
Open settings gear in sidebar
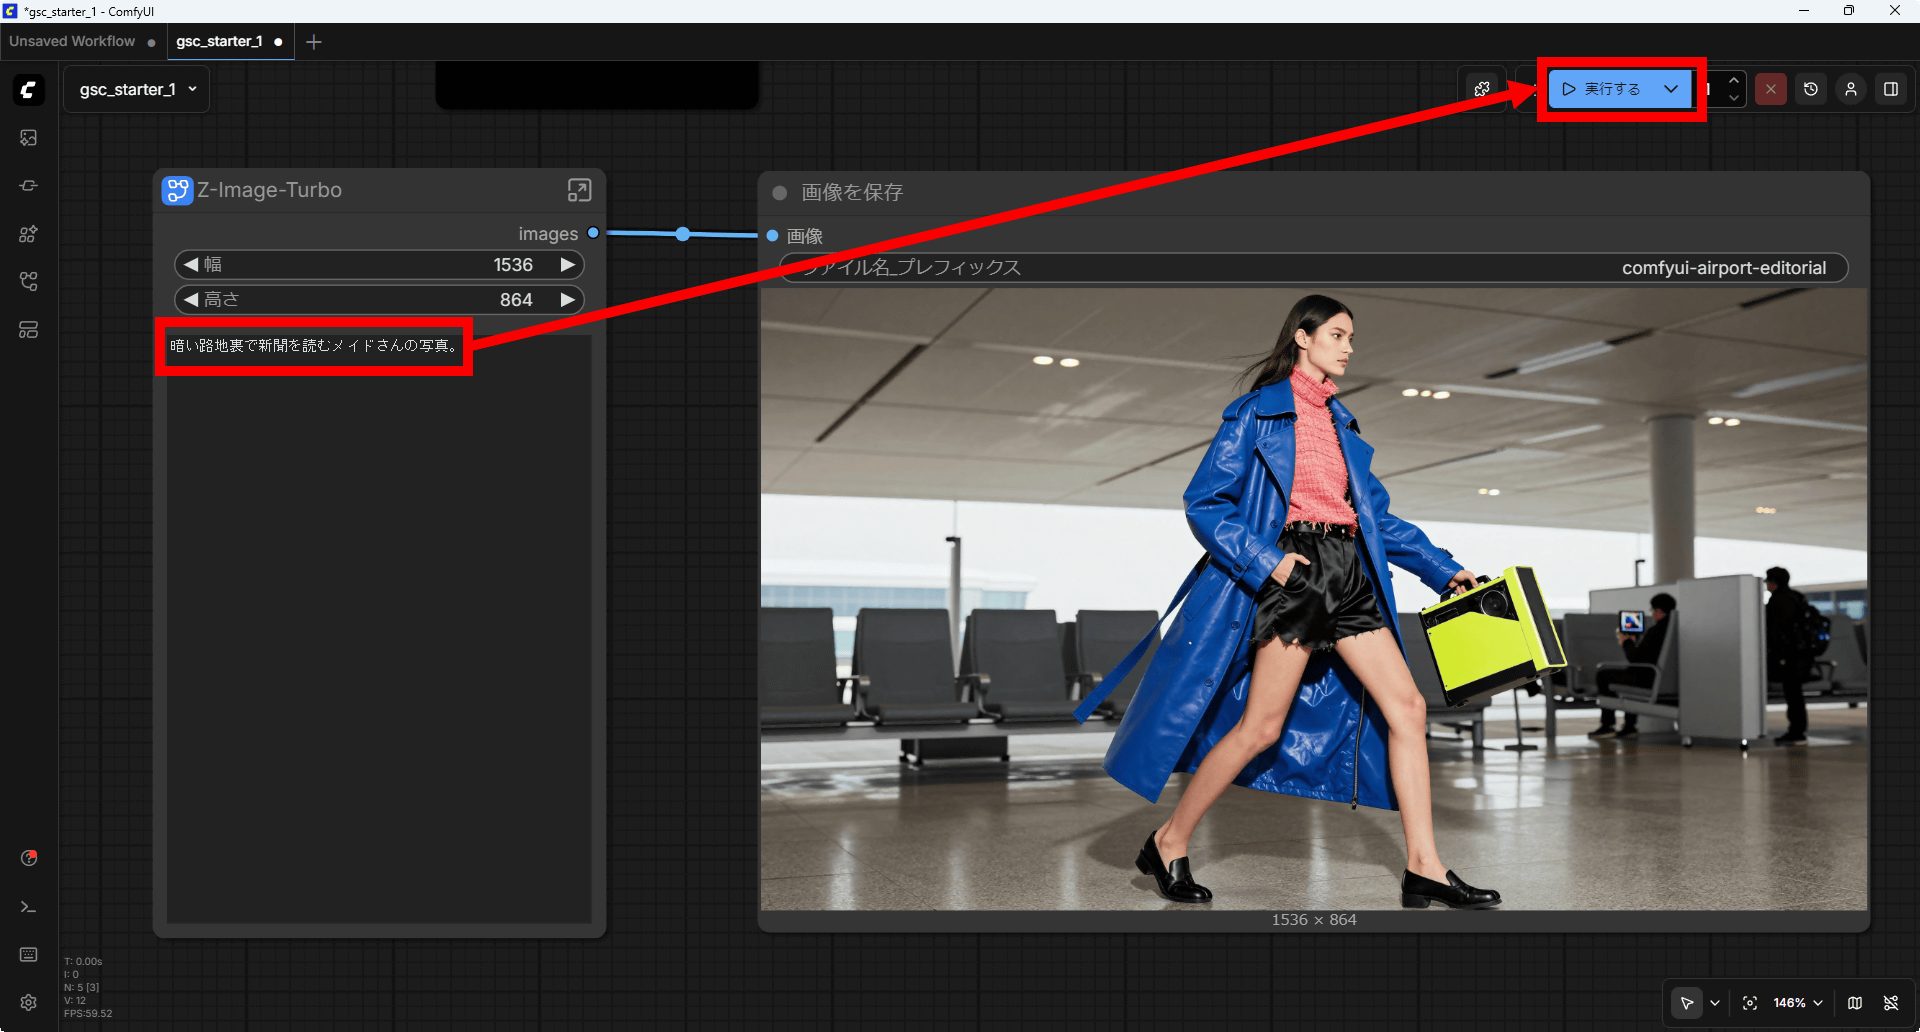[x=28, y=1002]
